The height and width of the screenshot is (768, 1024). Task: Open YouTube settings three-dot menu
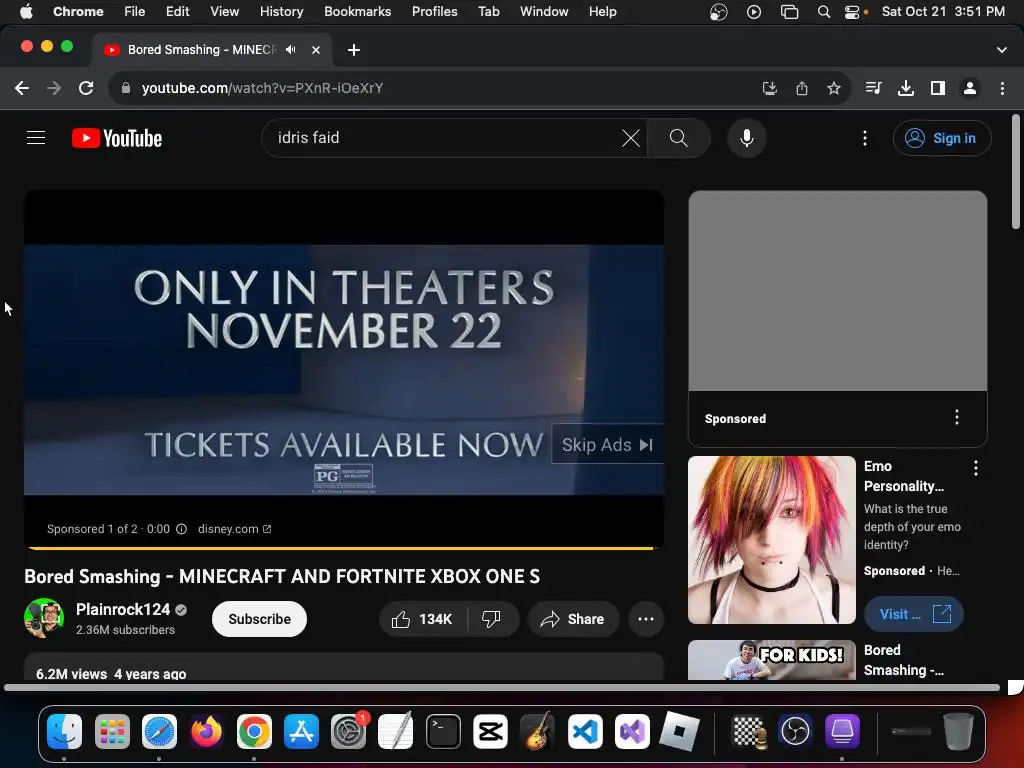[x=865, y=138]
